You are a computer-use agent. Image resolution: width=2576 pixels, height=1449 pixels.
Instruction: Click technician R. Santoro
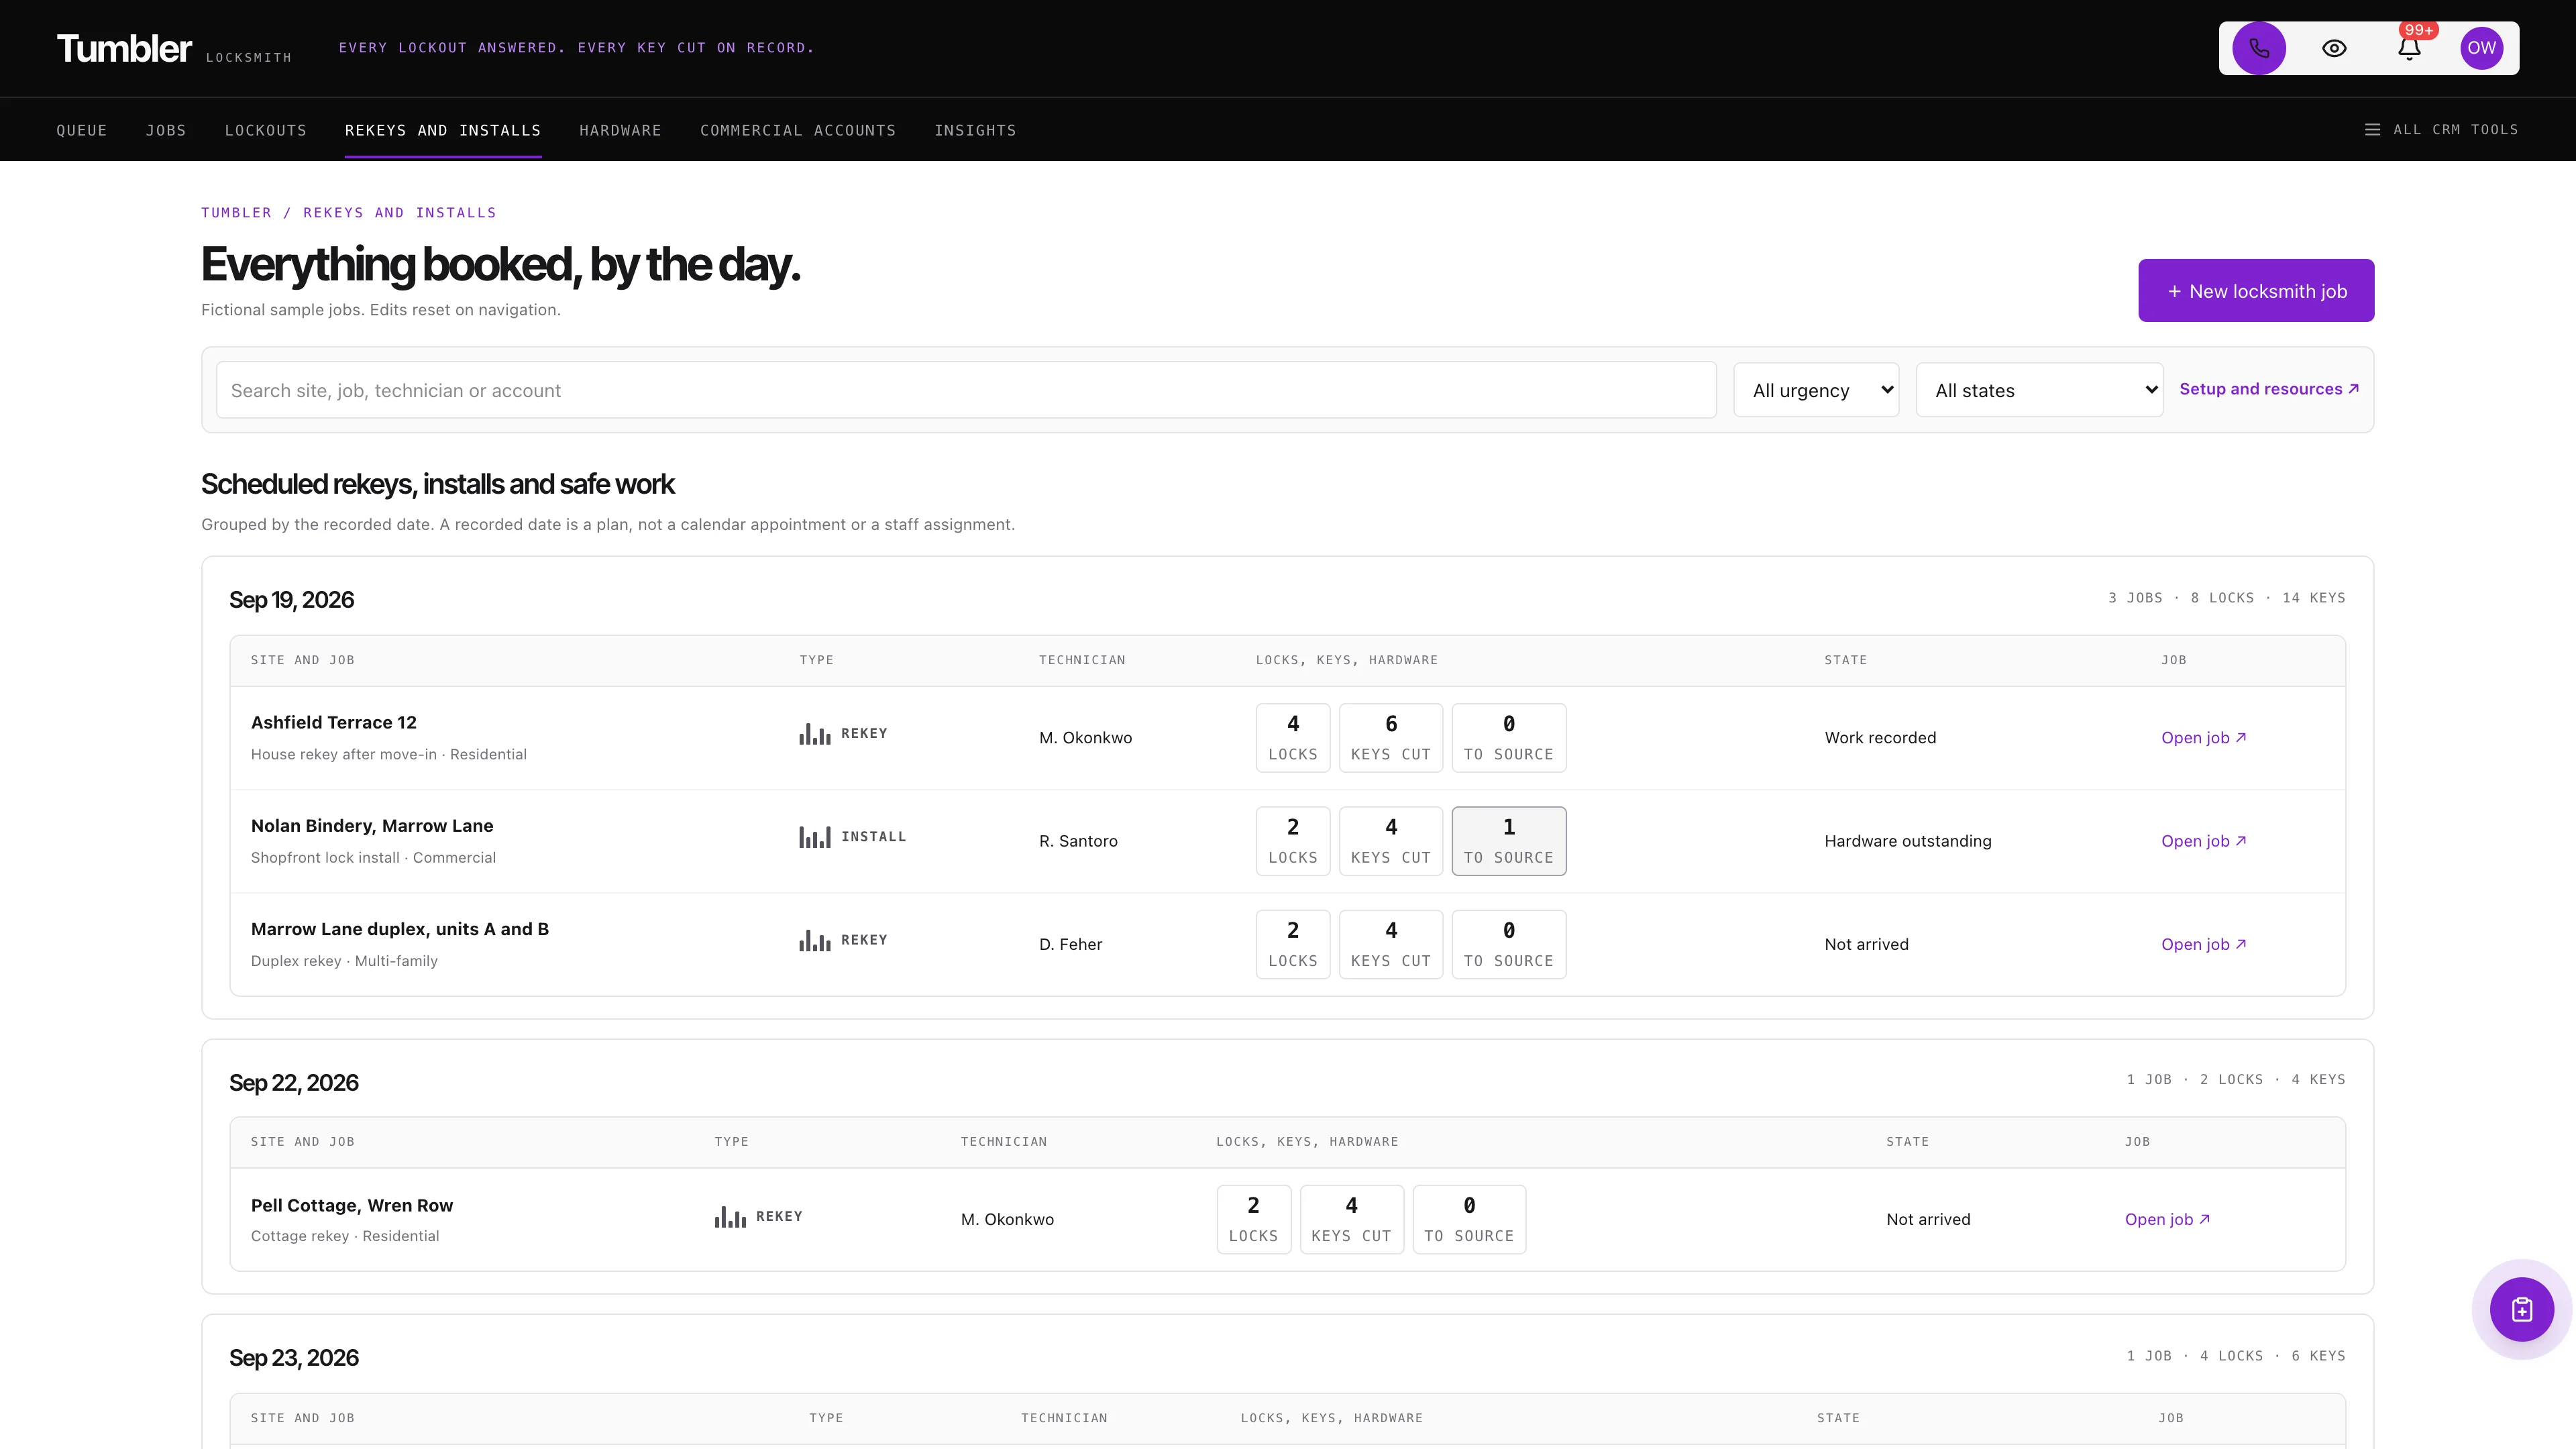[1078, 841]
